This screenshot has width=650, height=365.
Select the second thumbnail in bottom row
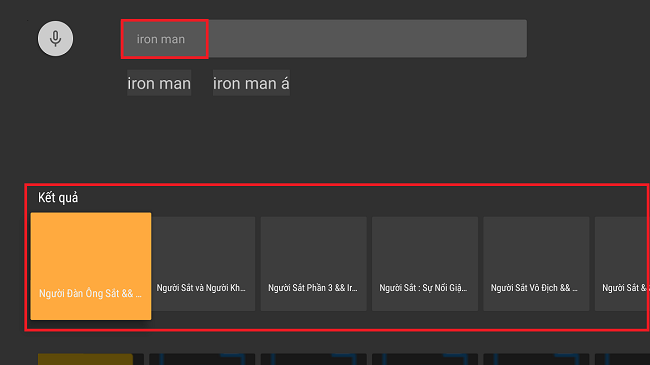[202, 359]
